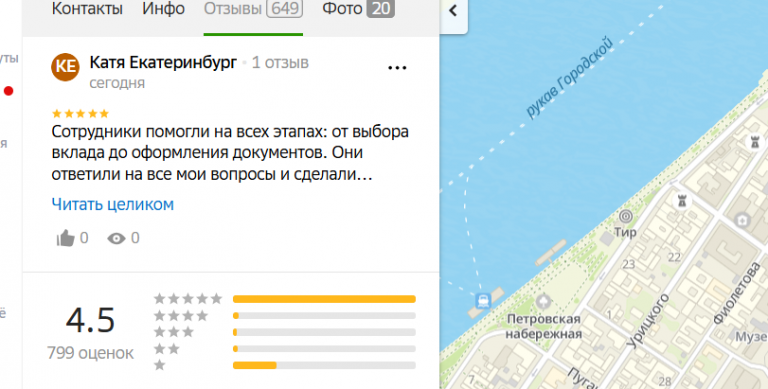Viewport: 768px width, 389px height.
Task: Click the Тир target icon on the map
Action: [x=625, y=216]
